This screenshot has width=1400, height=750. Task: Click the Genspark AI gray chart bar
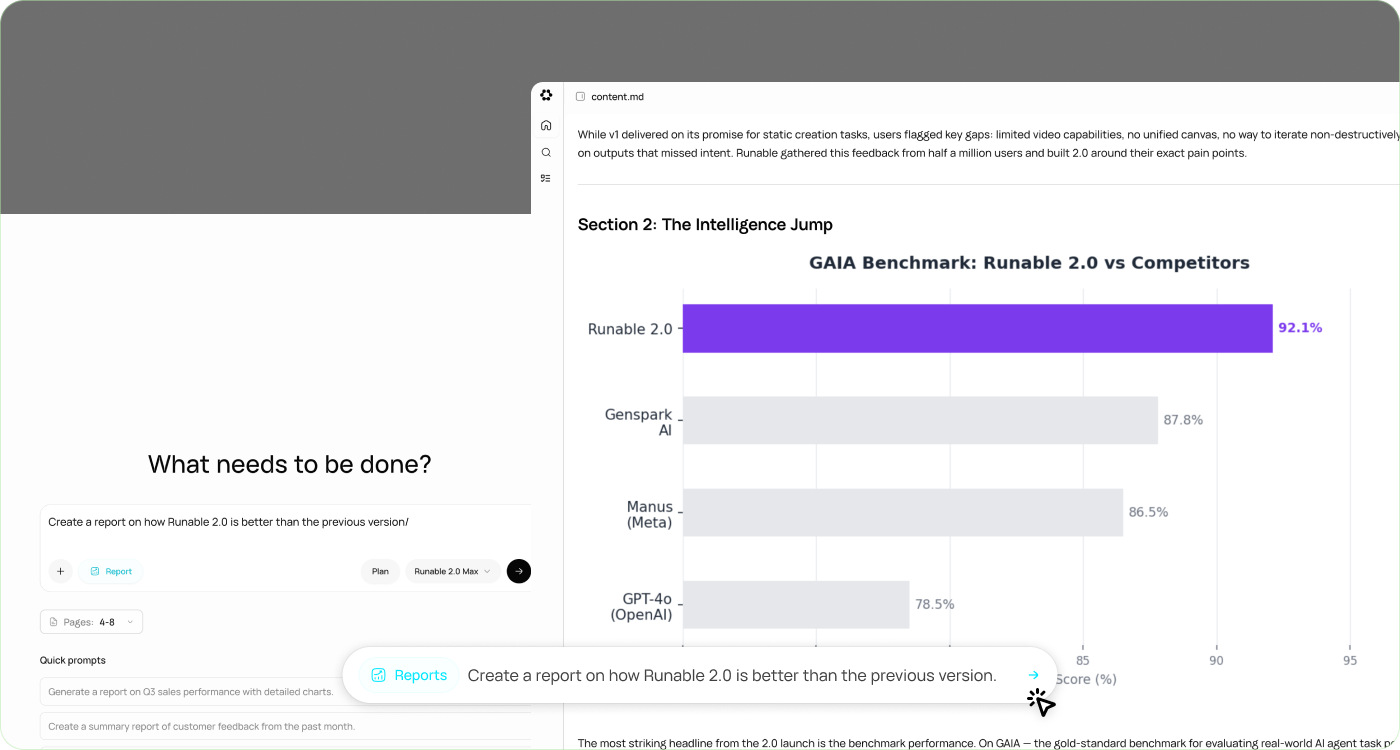click(x=919, y=420)
